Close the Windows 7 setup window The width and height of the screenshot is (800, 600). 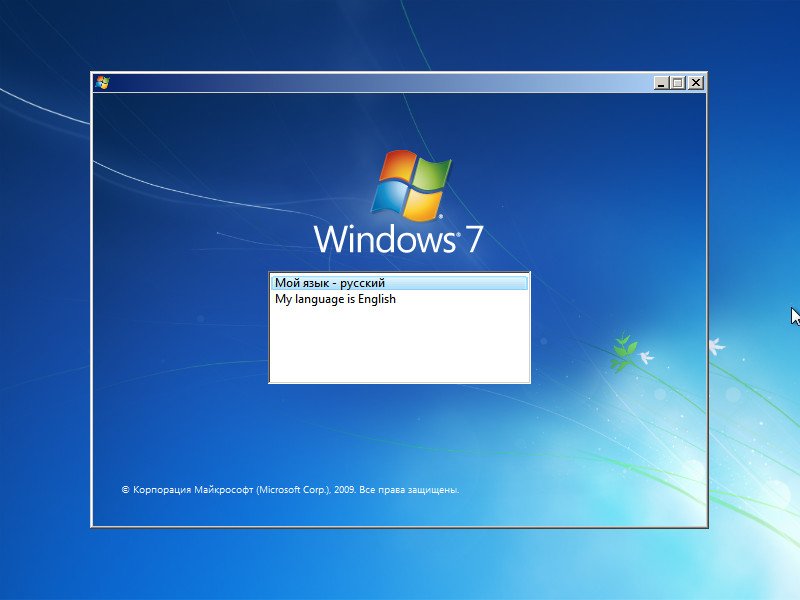coord(695,83)
